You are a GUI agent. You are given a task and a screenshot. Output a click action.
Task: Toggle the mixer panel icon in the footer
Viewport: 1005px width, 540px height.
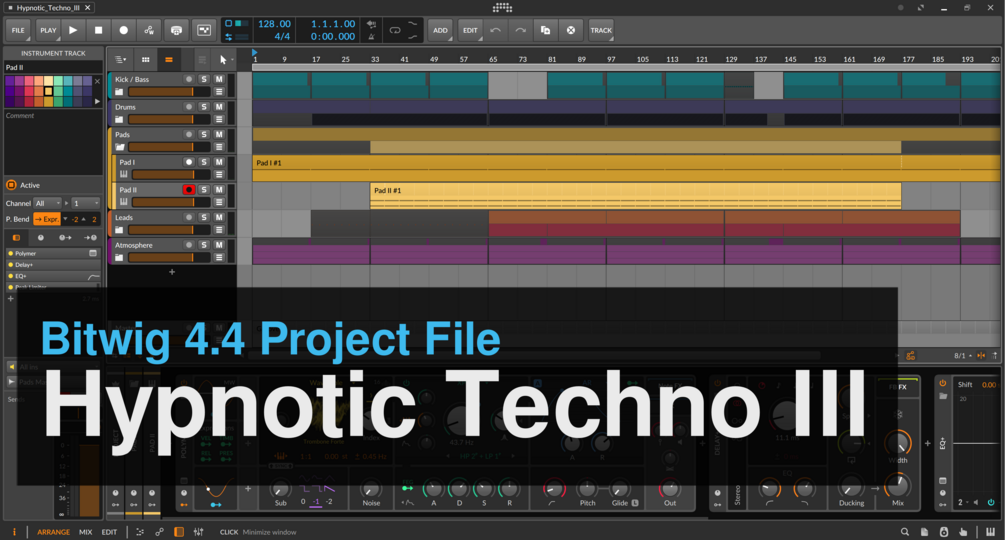pyautogui.click(x=199, y=532)
